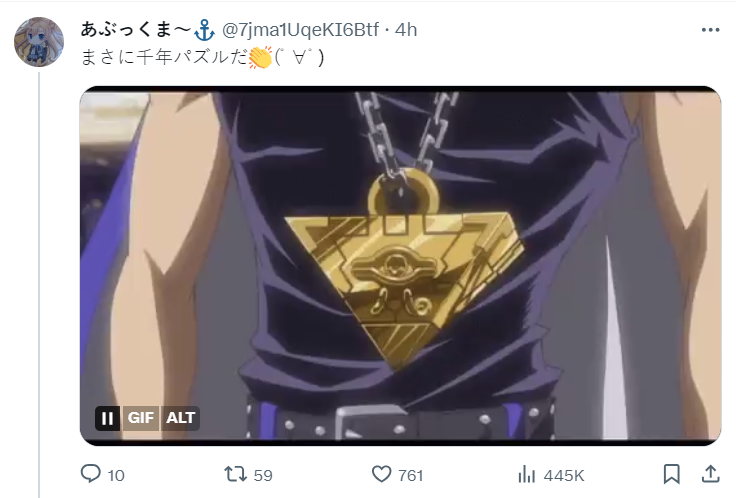This screenshot has width=736, height=498.
Task: Visit the @7jma1UqeKI6Btf handle link
Action: [x=300, y=30]
